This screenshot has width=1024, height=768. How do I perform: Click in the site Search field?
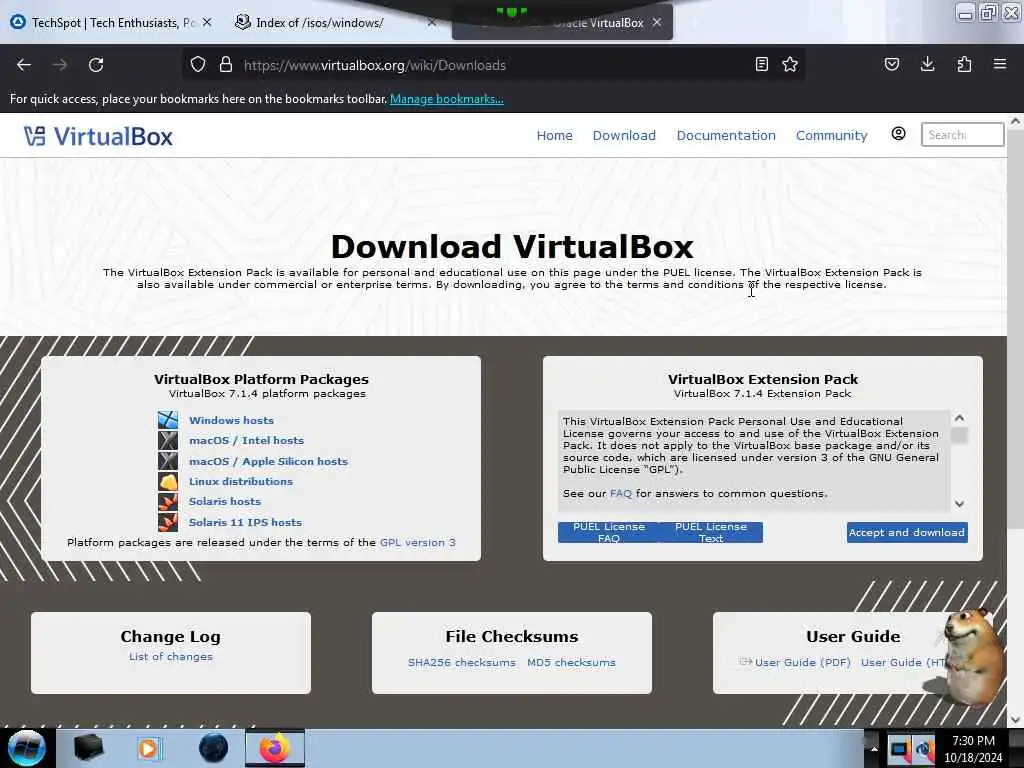click(962, 135)
